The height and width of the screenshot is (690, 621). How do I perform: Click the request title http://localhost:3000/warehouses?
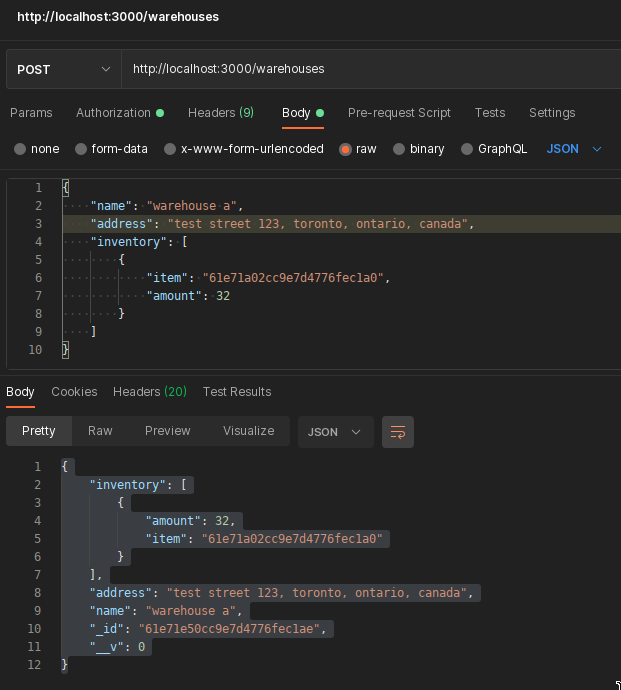click(118, 17)
